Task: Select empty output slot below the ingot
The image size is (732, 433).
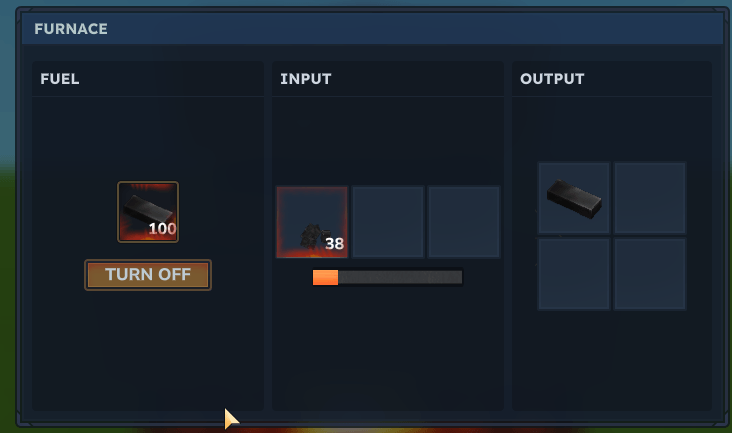Action: point(574,274)
